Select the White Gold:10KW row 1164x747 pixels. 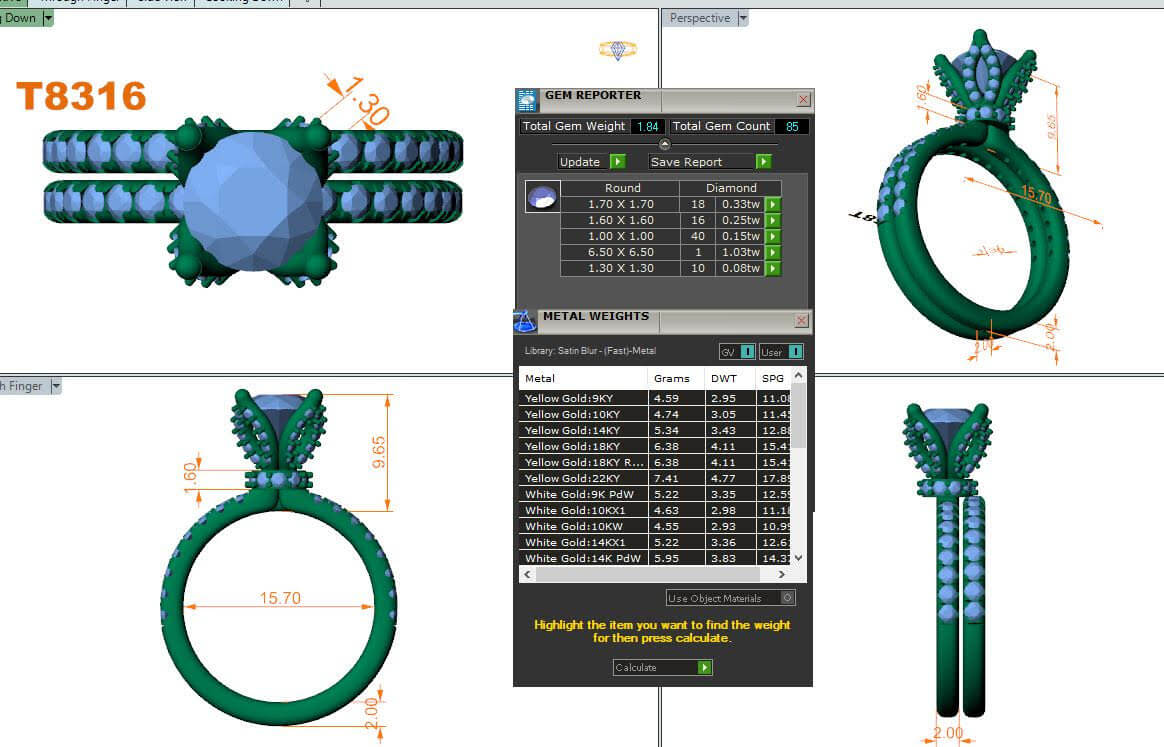click(654, 526)
